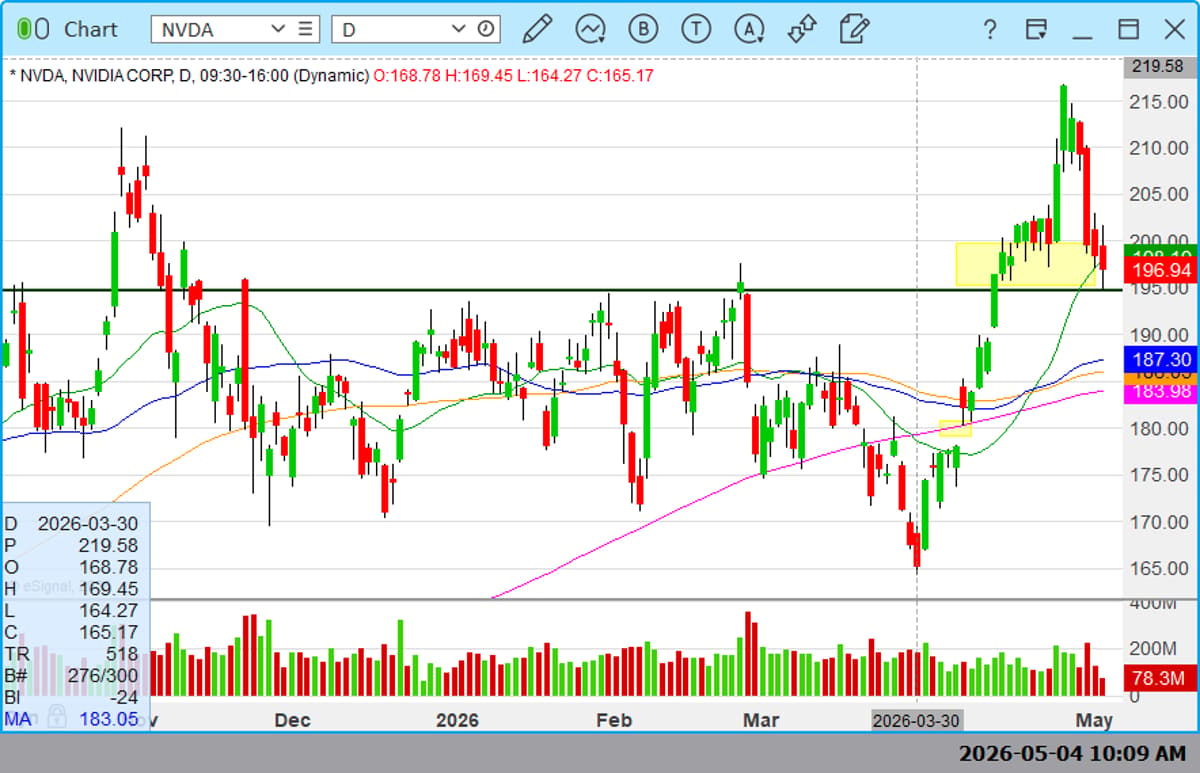
Task: Click the circled T toolbar icon
Action: [696, 28]
